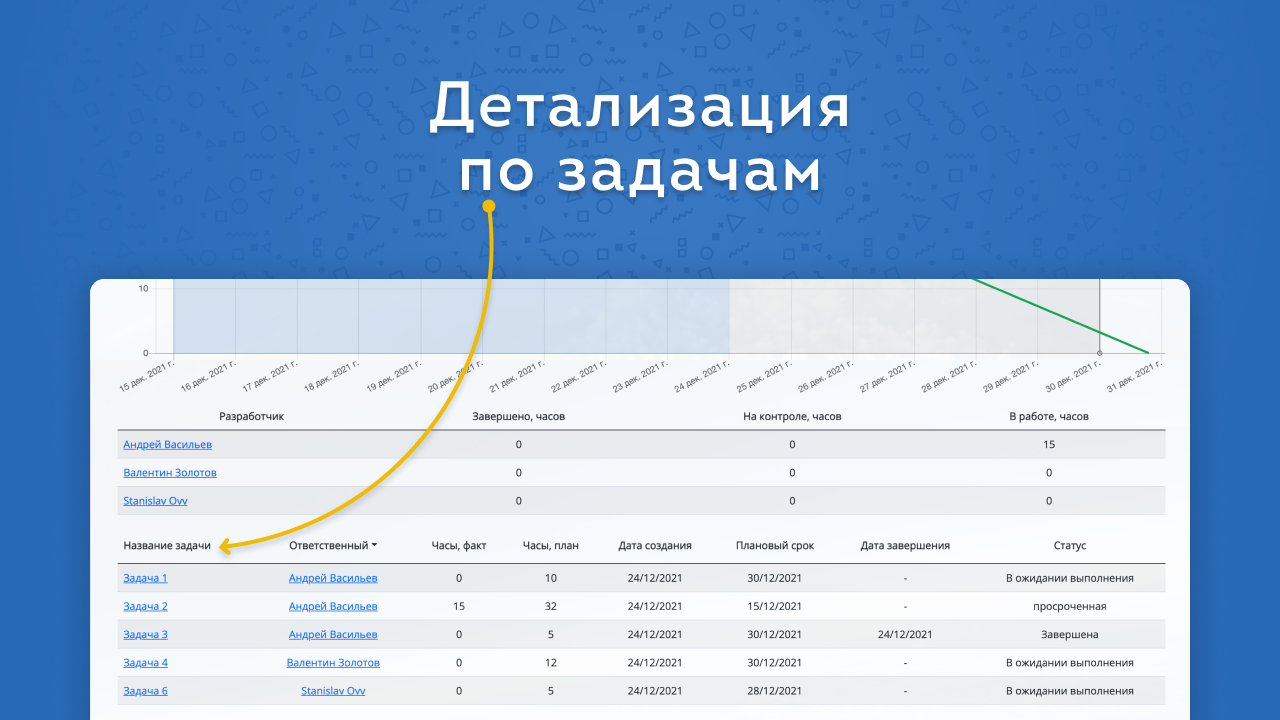Click Stanislav Ovv in Задача 6 row
The width and height of the screenshot is (1280, 720).
point(333,691)
